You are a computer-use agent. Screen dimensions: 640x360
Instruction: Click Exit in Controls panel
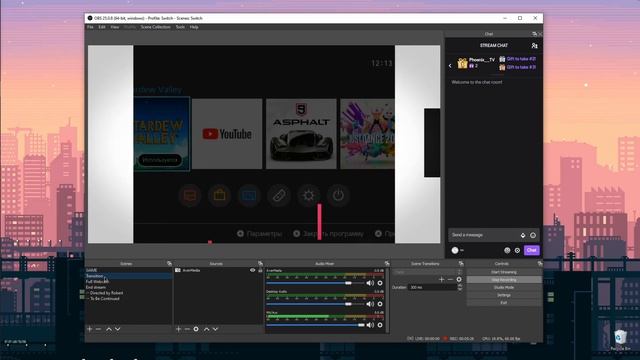pos(504,302)
